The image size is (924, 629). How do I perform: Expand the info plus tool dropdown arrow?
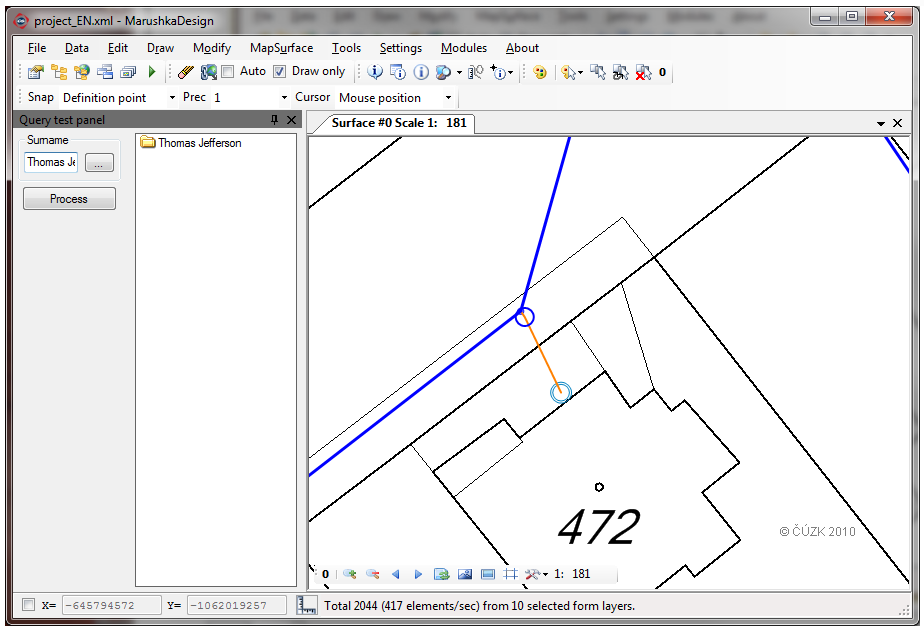pos(510,73)
